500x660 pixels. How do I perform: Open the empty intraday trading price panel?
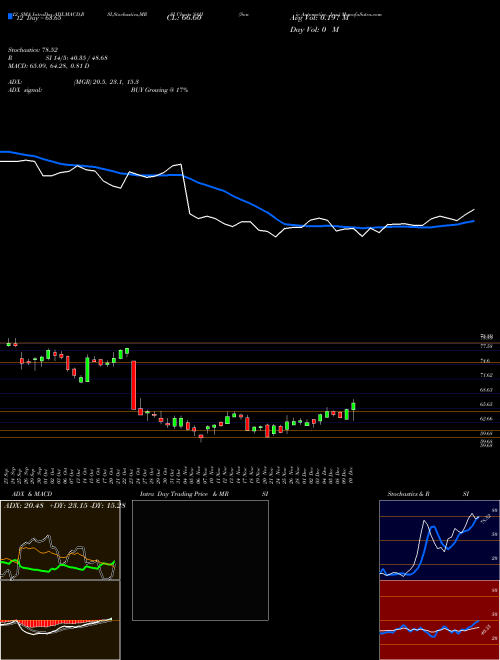(x=200, y=560)
